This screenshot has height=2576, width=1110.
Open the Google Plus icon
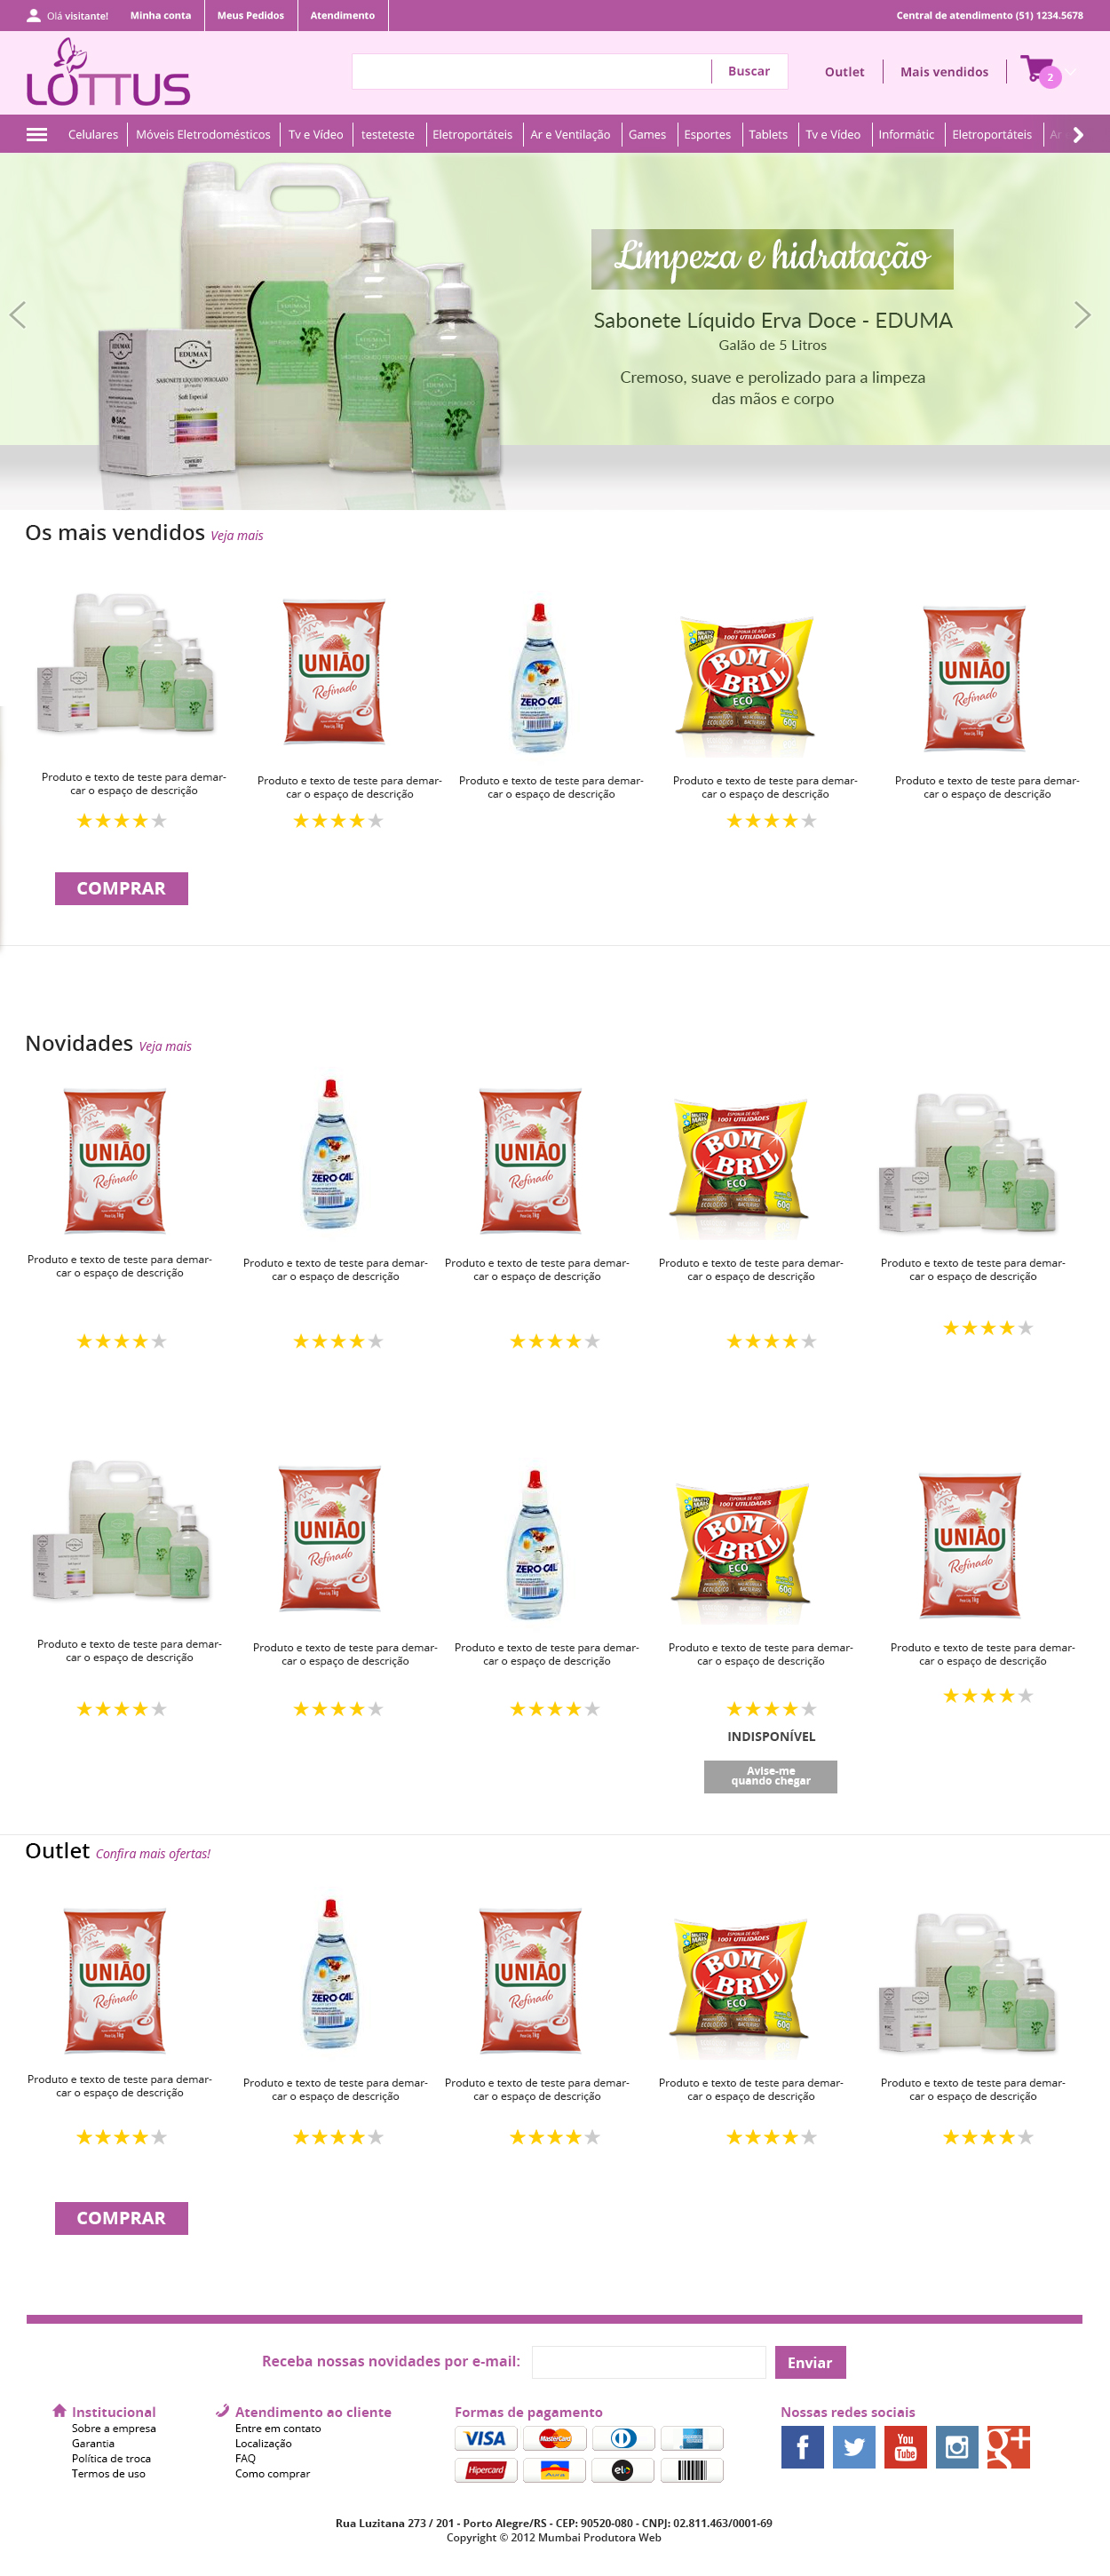point(1008,2447)
